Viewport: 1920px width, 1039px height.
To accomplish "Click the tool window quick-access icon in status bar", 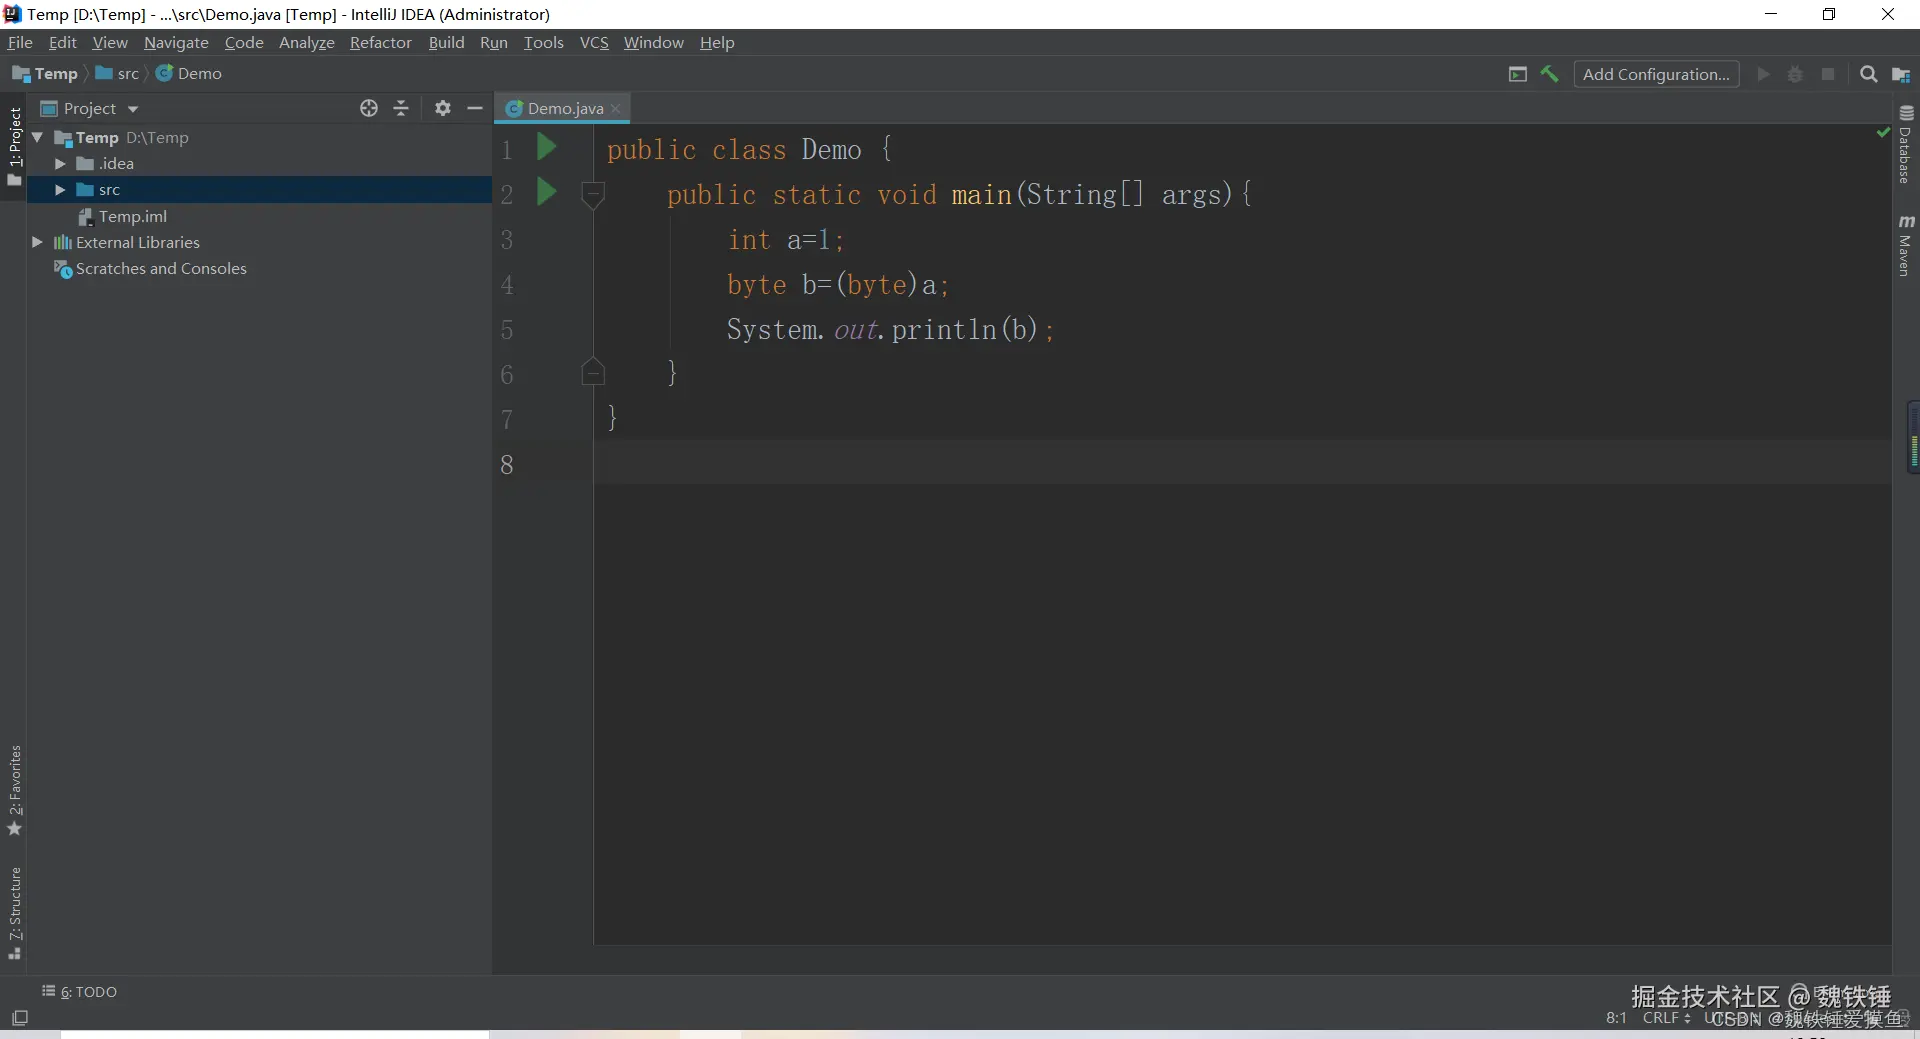I will click(19, 1018).
